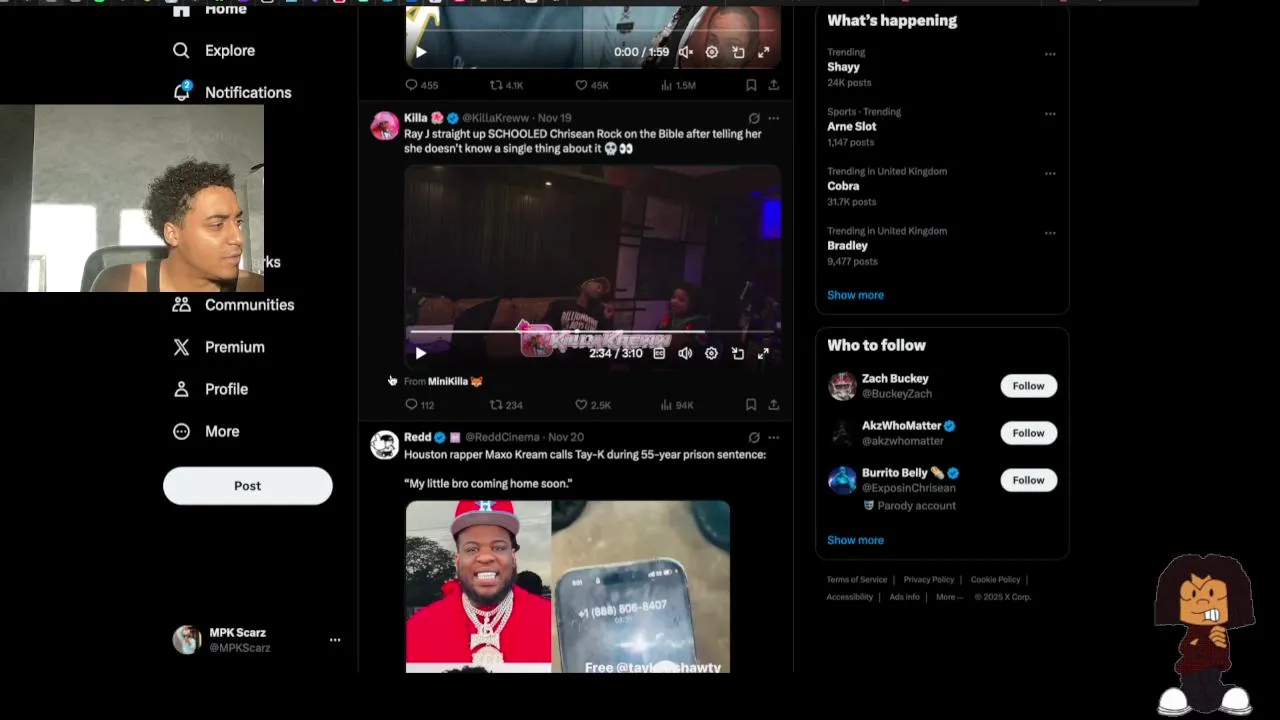The width and height of the screenshot is (1280, 720).
Task: Open more options on Killa's post
Action: (773, 118)
